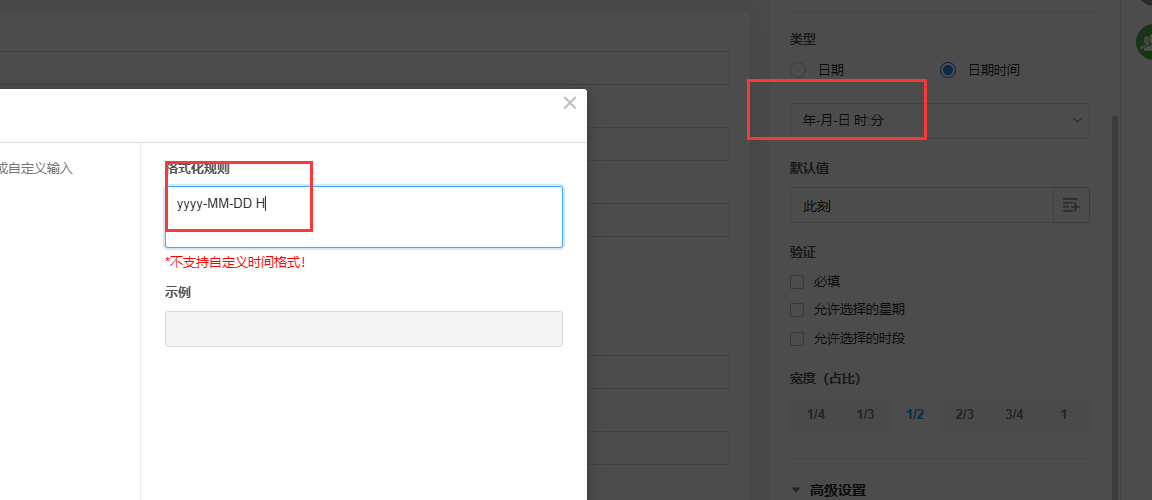Collapse the 高级设置 section
The width and height of the screenshot is (1152, 500).
coord(796,490)
